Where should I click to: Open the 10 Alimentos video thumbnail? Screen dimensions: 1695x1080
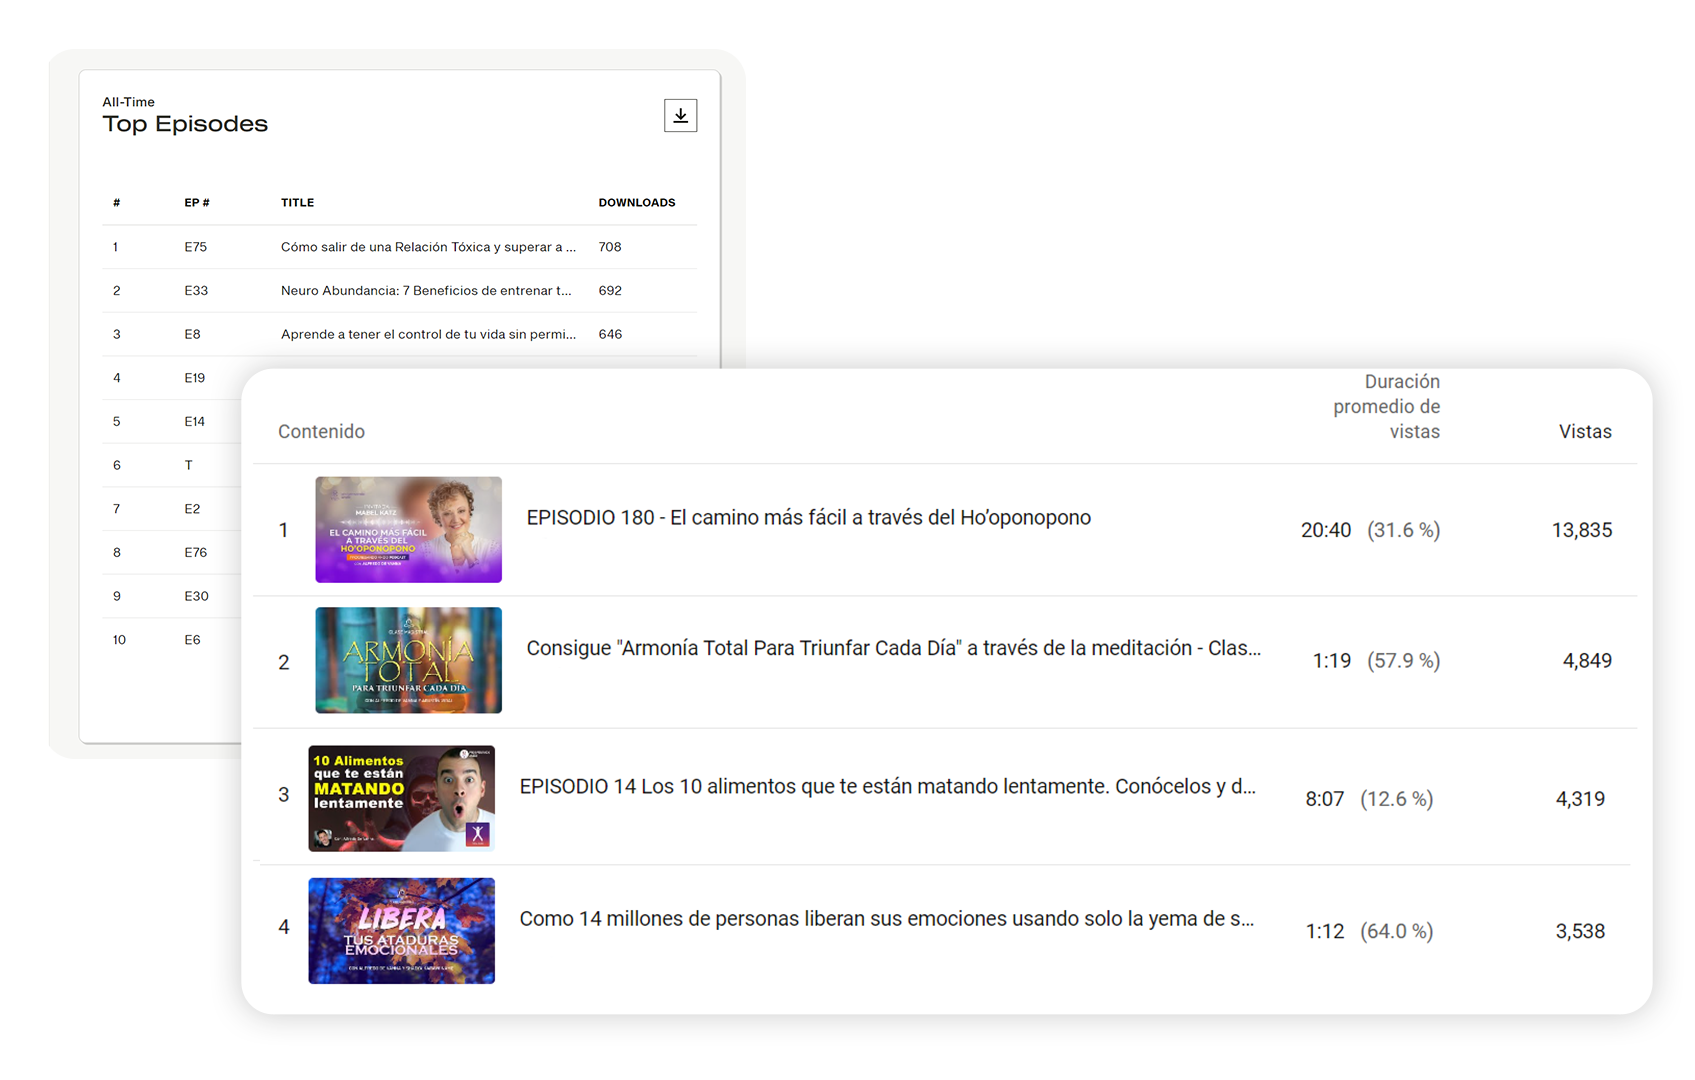tap(401, 798)
